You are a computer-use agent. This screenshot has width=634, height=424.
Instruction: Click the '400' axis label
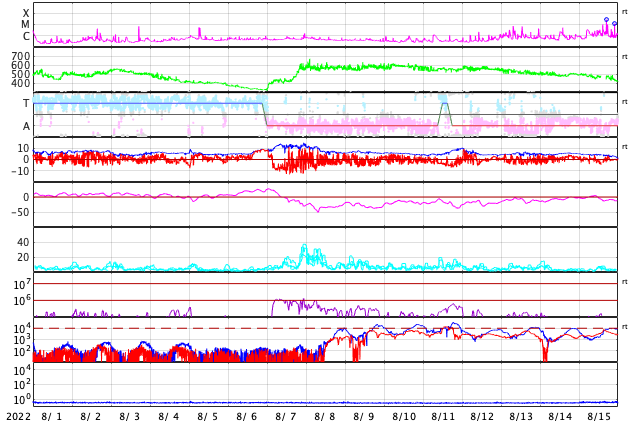coord(21,84)
